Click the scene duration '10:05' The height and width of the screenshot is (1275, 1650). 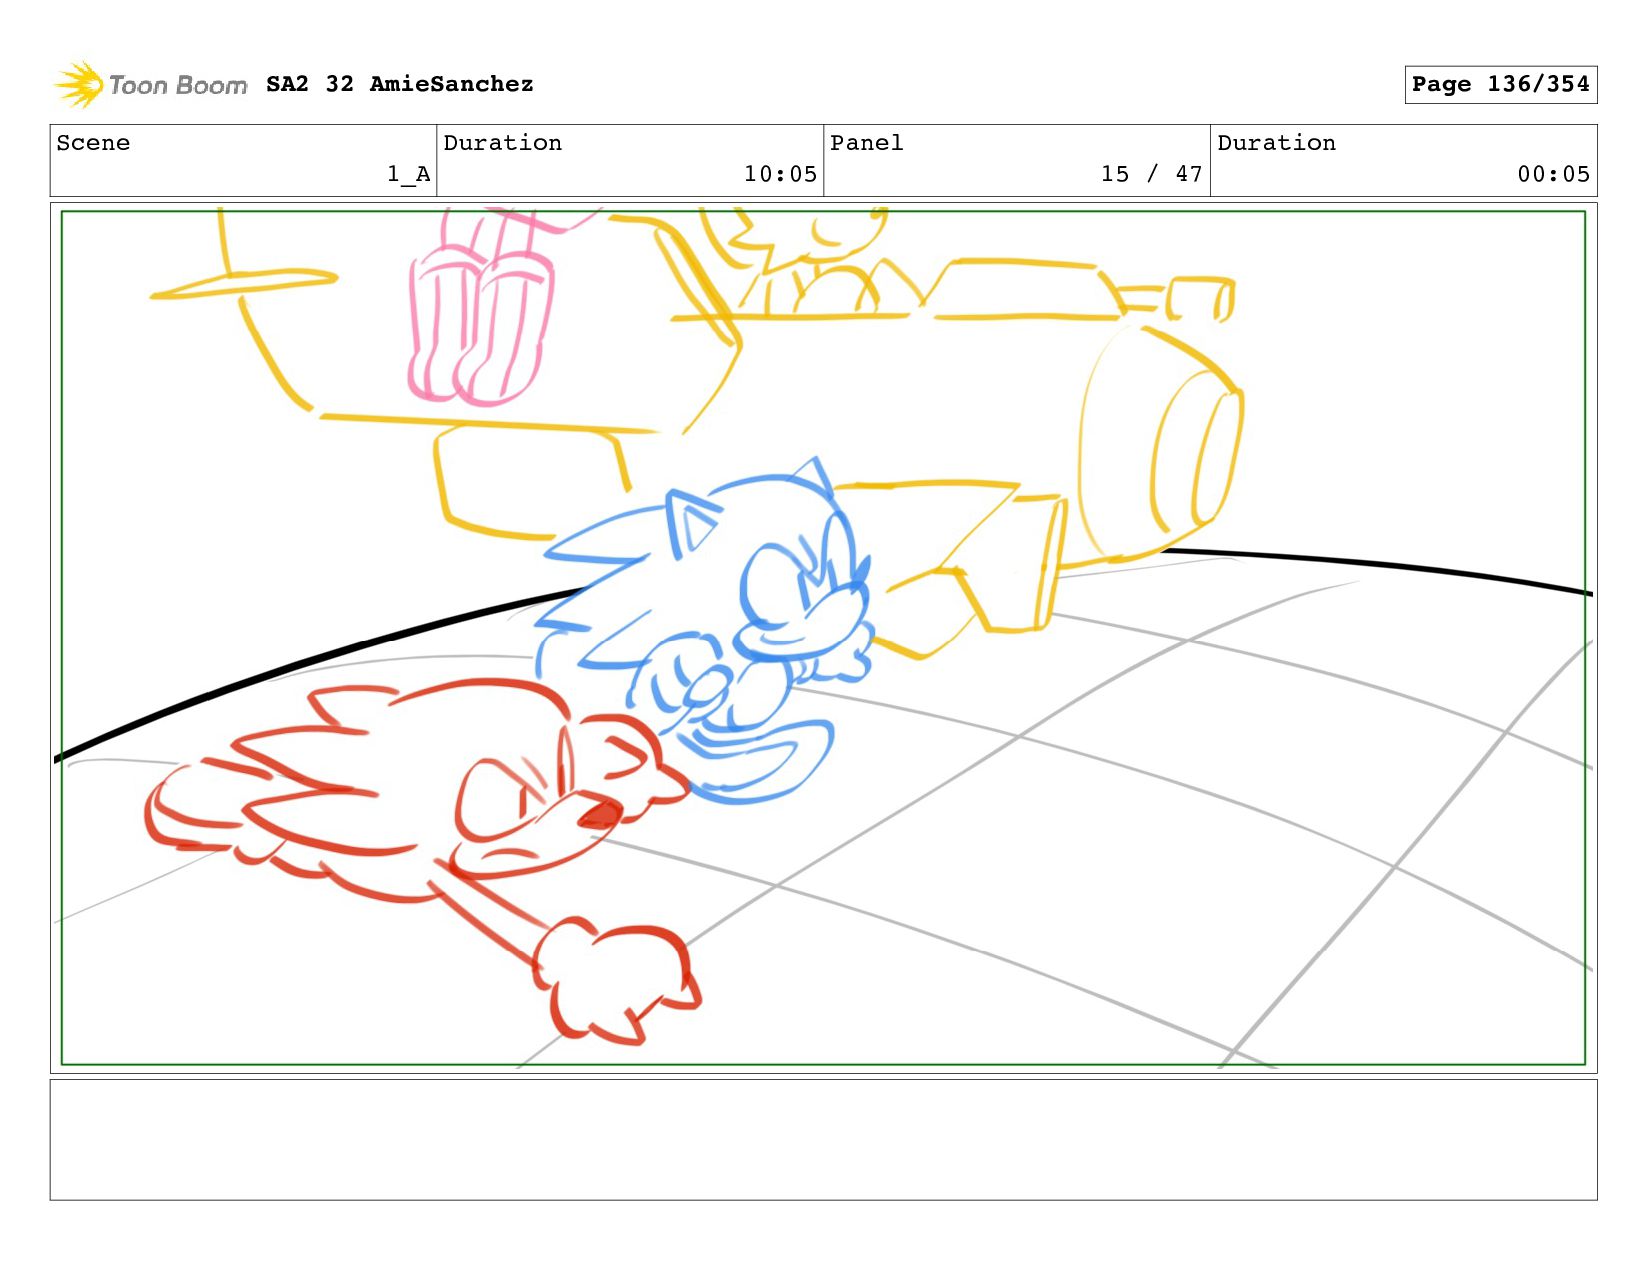click(x=780, y=174)
